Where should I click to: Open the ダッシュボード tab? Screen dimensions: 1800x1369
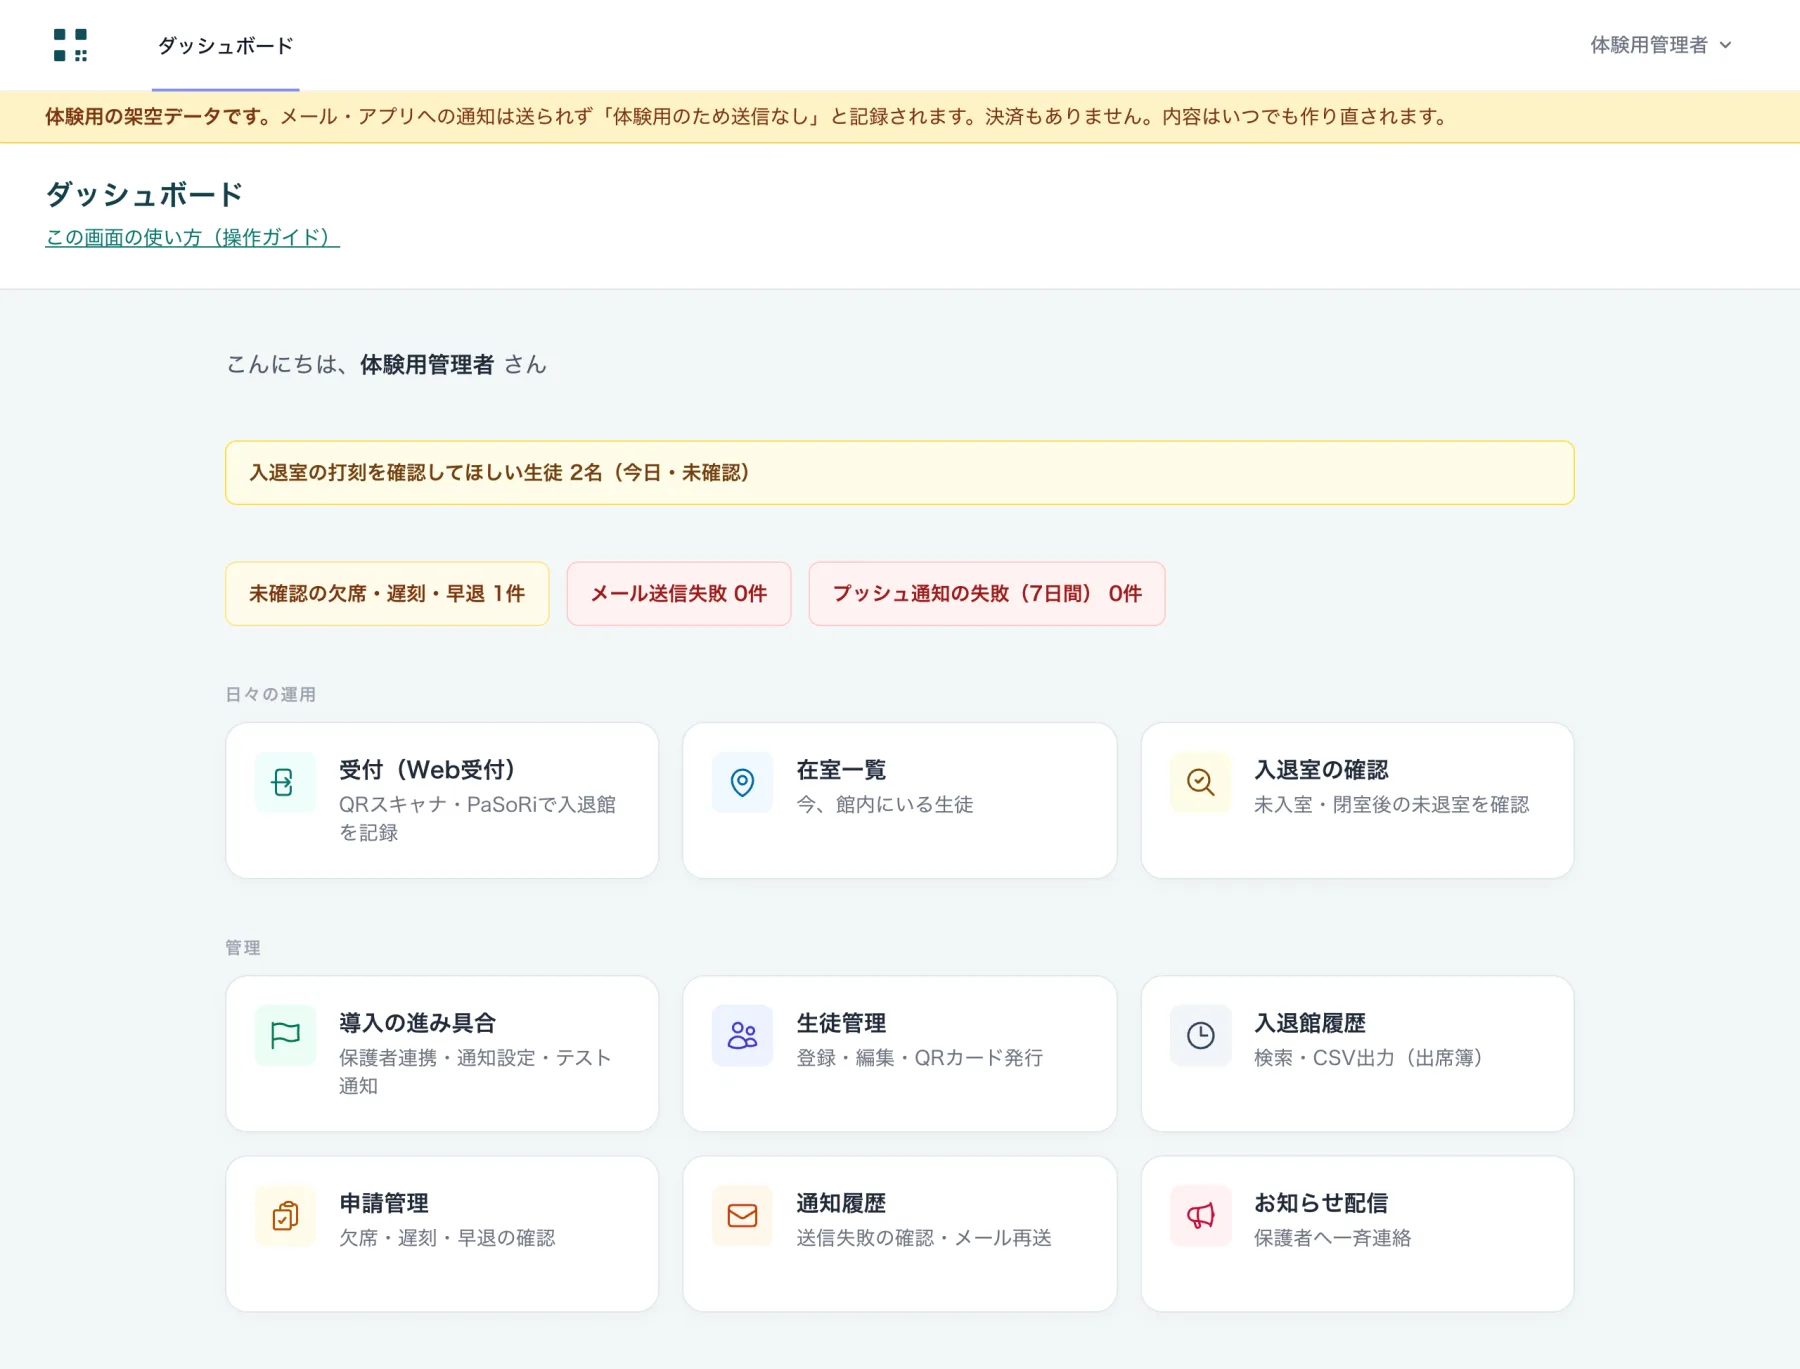click(x=226, y=46)
